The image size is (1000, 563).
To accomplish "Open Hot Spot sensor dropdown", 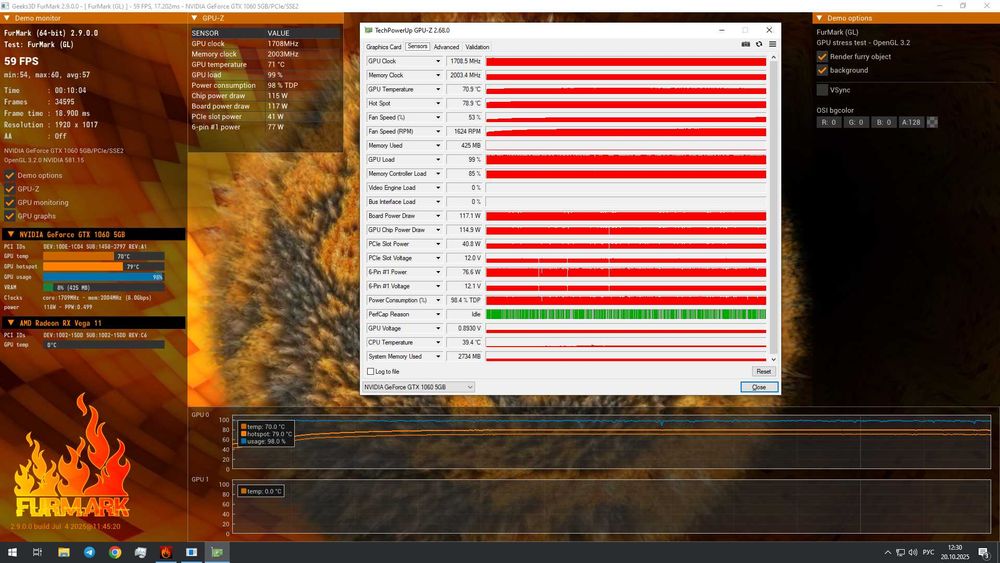I will pos(438,103).
